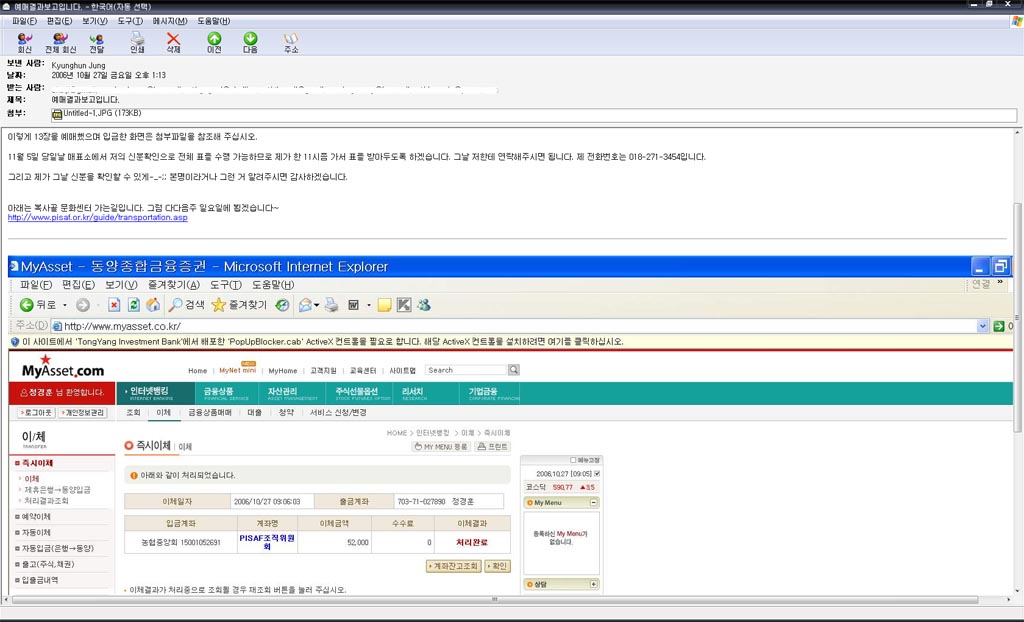Click the 로그아웃 button
Image resolution: width=1024 pixels, height=622 pixels.
click(37, 413)
